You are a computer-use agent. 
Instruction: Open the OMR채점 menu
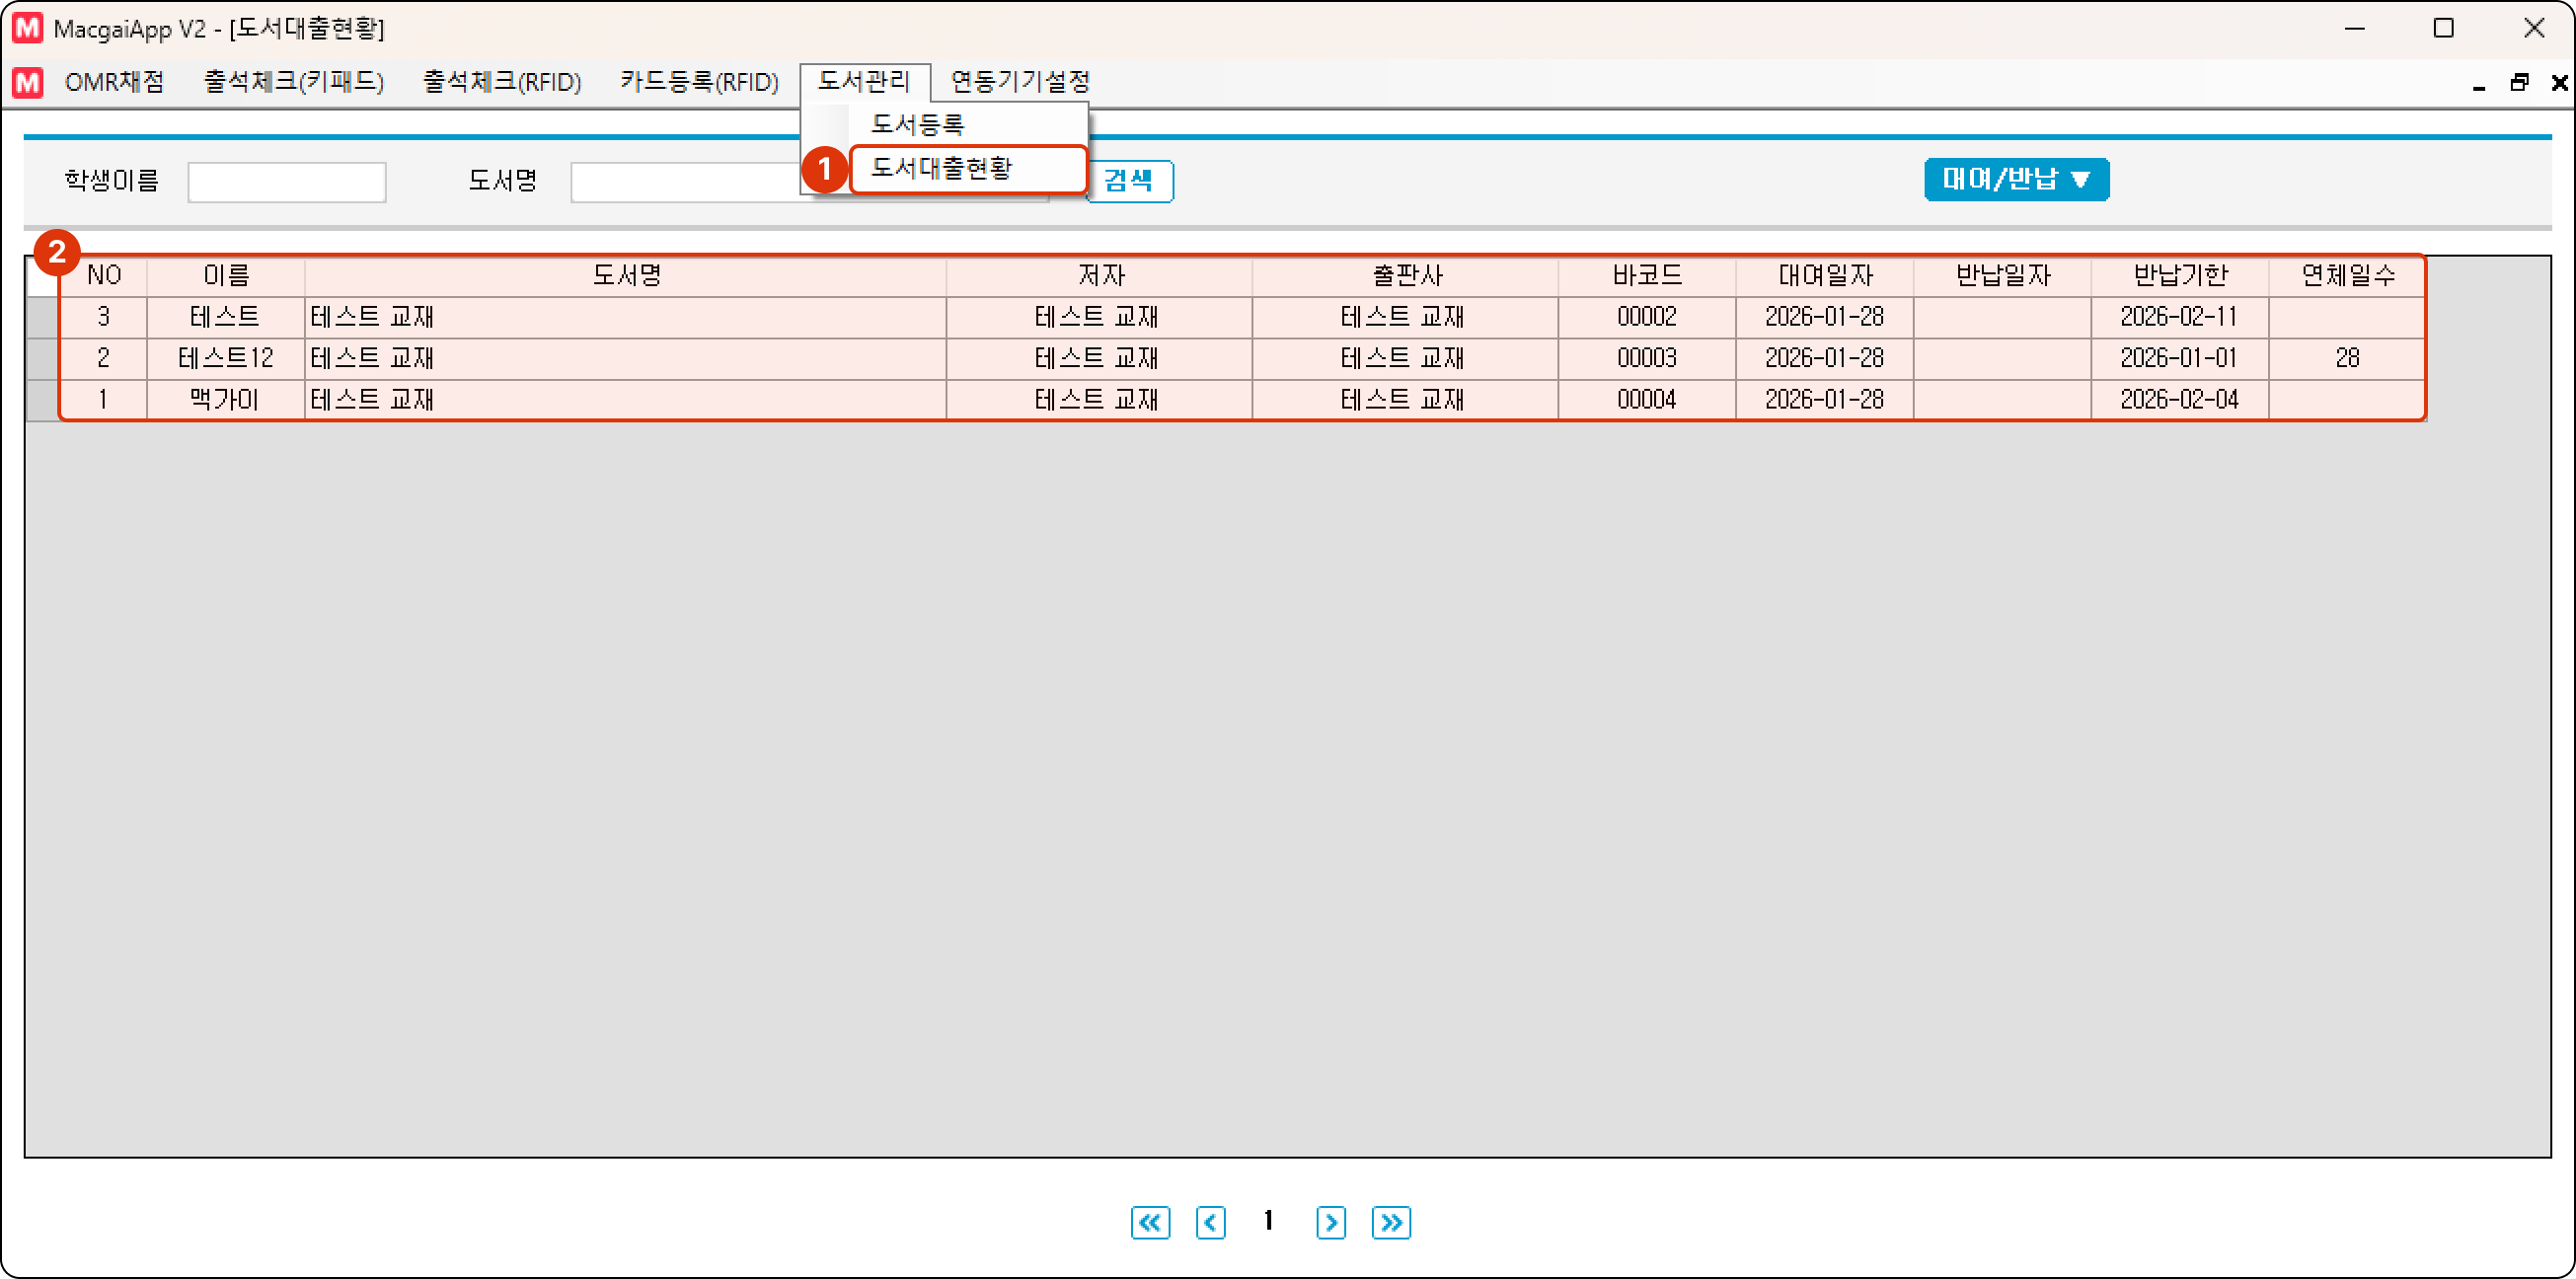click(114, 82)
